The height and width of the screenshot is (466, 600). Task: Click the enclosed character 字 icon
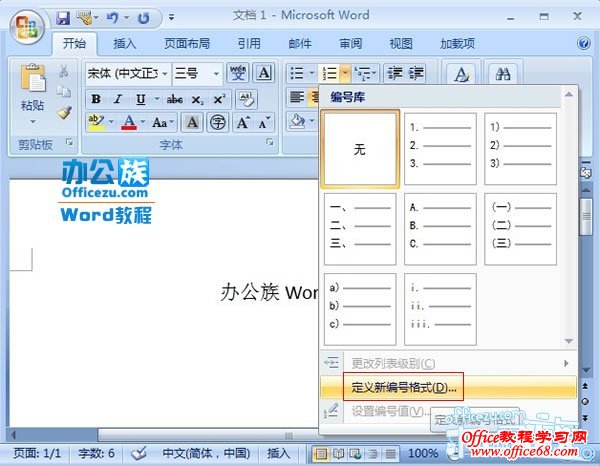point(218,122)
